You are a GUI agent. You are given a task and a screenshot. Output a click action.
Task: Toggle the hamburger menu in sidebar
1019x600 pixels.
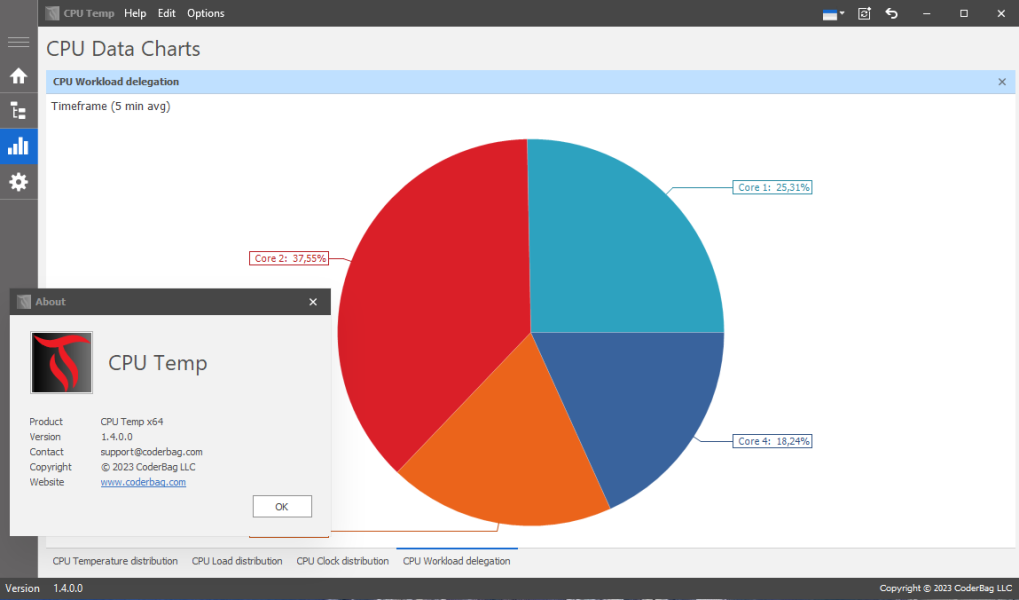[18, 42]
